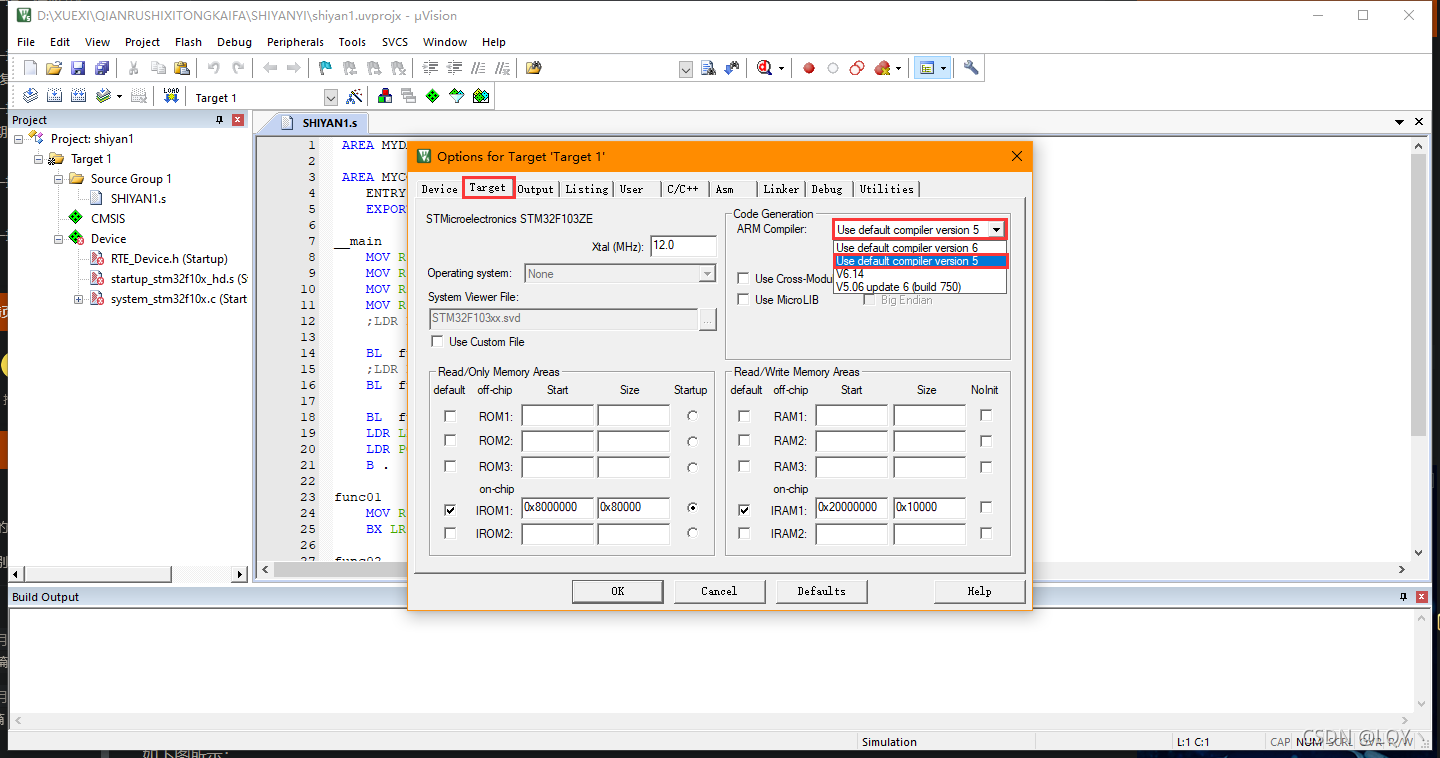Click the System Viewer File browse button
The width and height of the screenshot is (1440, 758).
point(708,319)
